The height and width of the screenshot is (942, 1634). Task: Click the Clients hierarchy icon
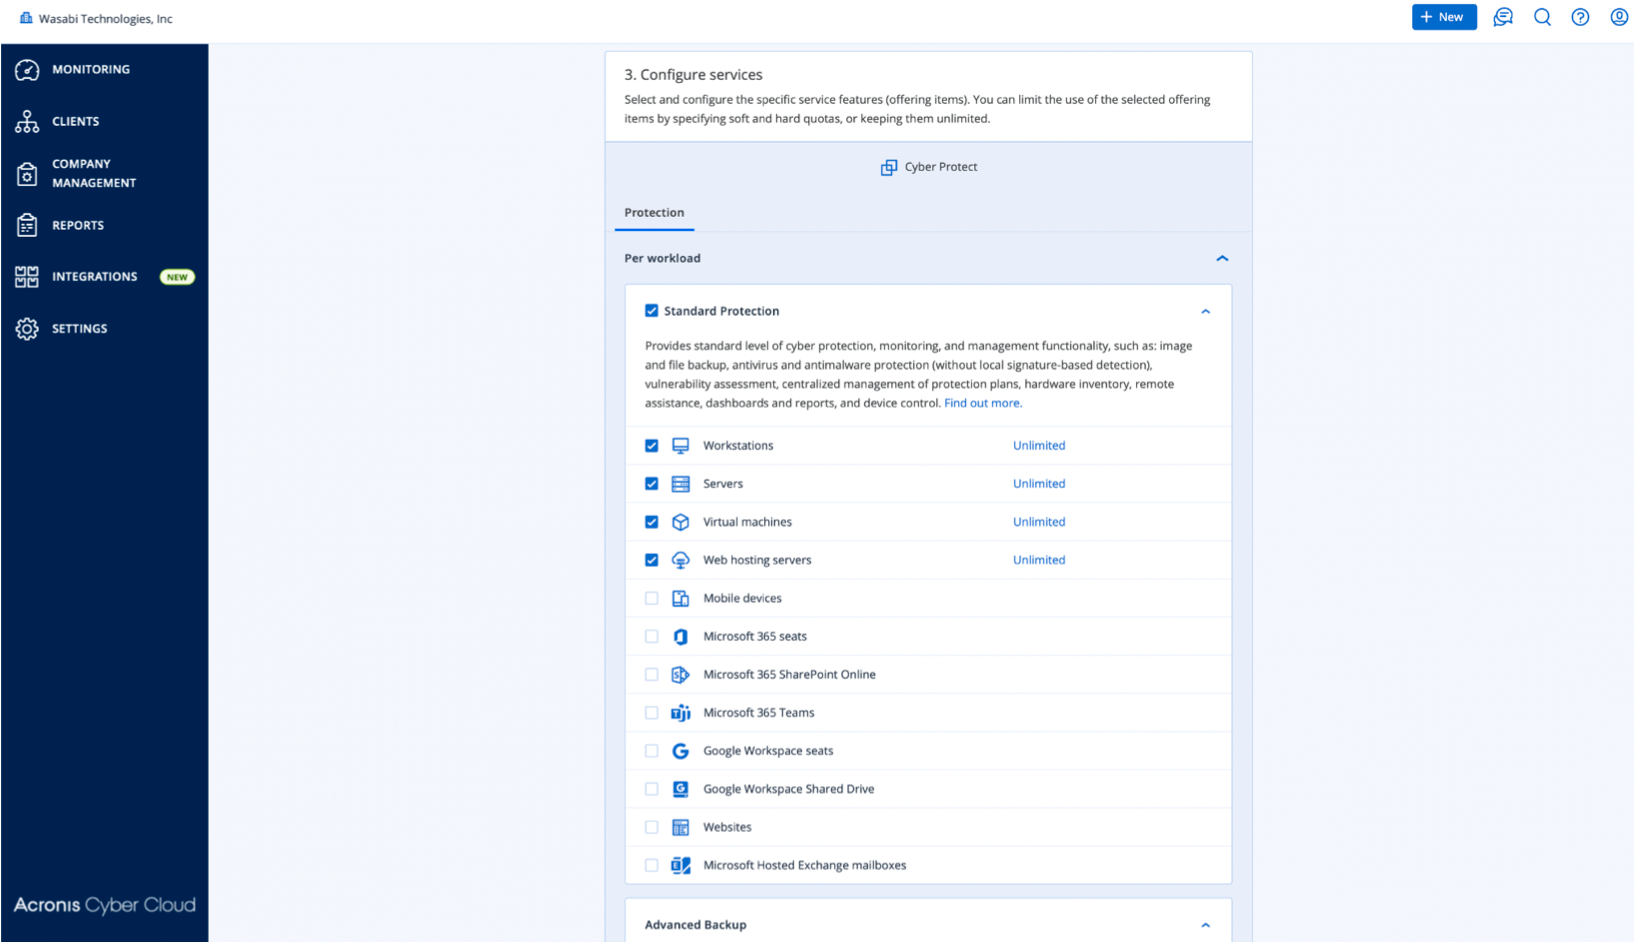(x=27, y=121)
